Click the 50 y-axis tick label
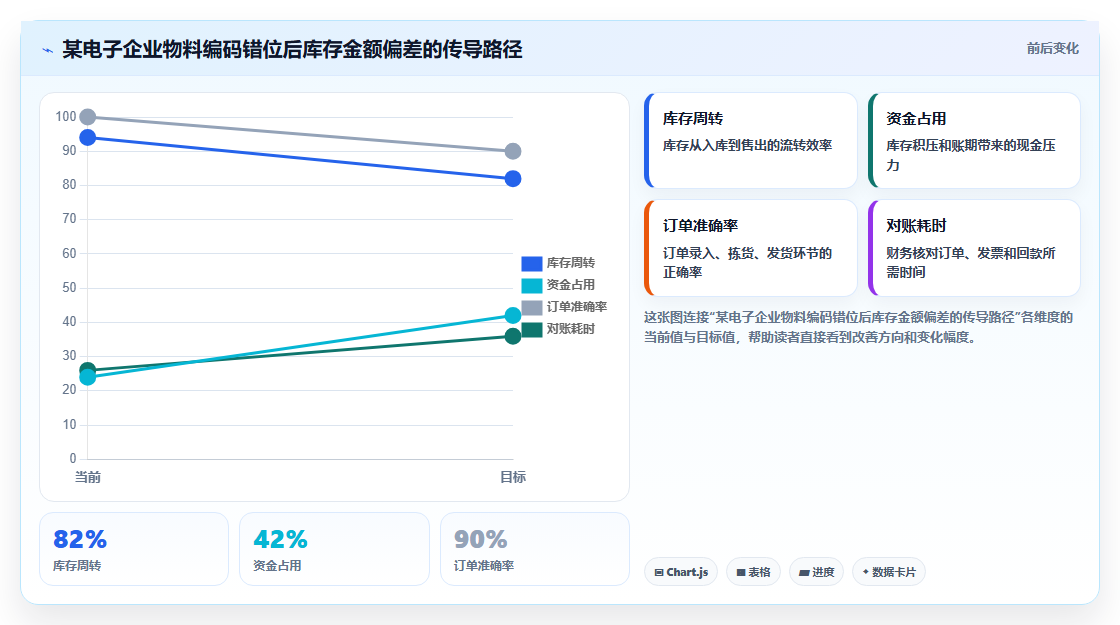Screen dimensions: 1120x625 (69, 287)
